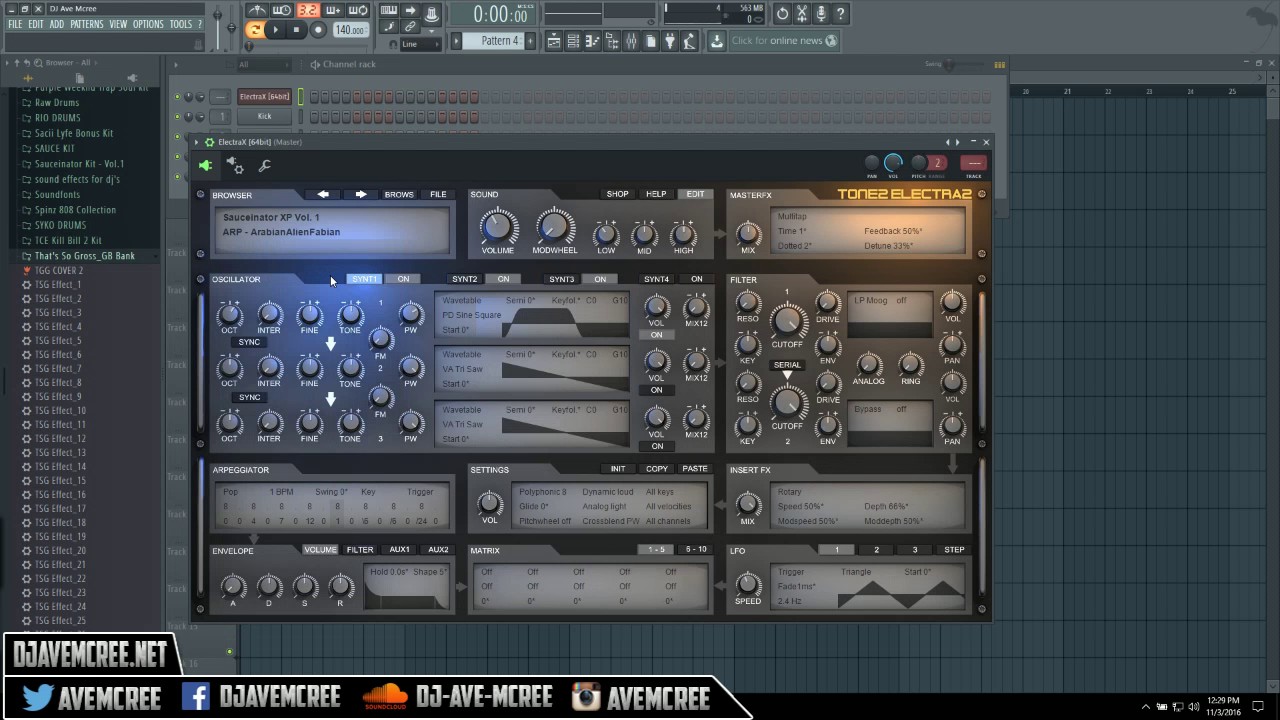
Task: Toggle the SERIAL filter routing button
Action: tap(787, 365)
